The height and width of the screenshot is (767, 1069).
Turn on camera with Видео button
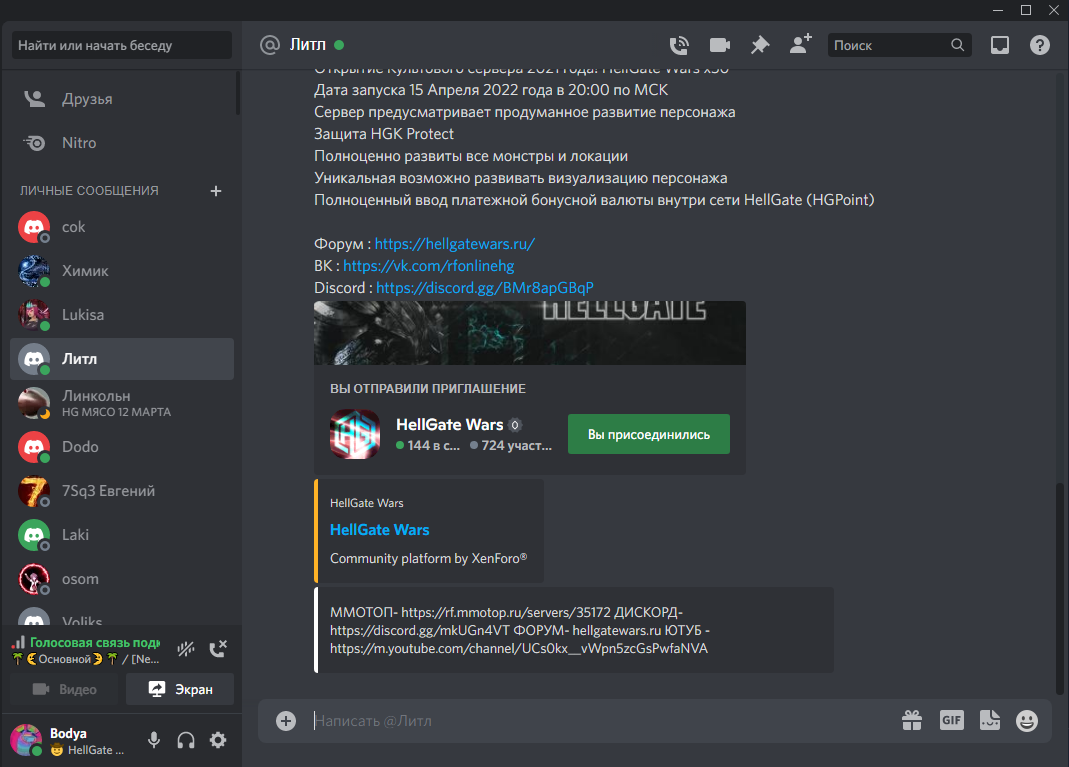[64, 689]
